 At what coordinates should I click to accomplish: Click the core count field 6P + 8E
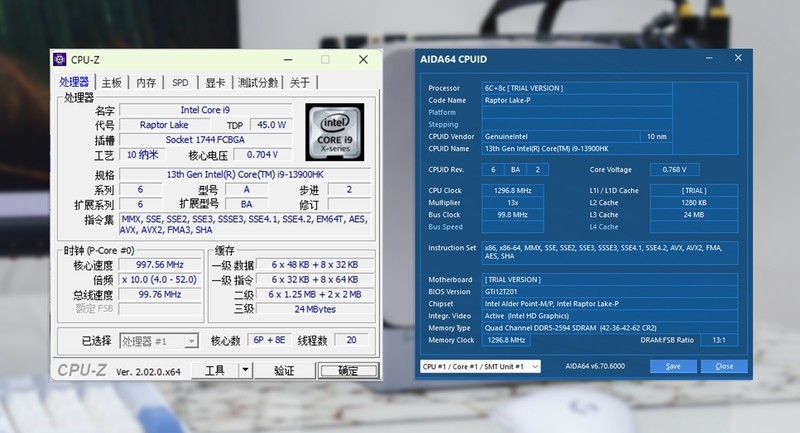click(x=269, y=340)
